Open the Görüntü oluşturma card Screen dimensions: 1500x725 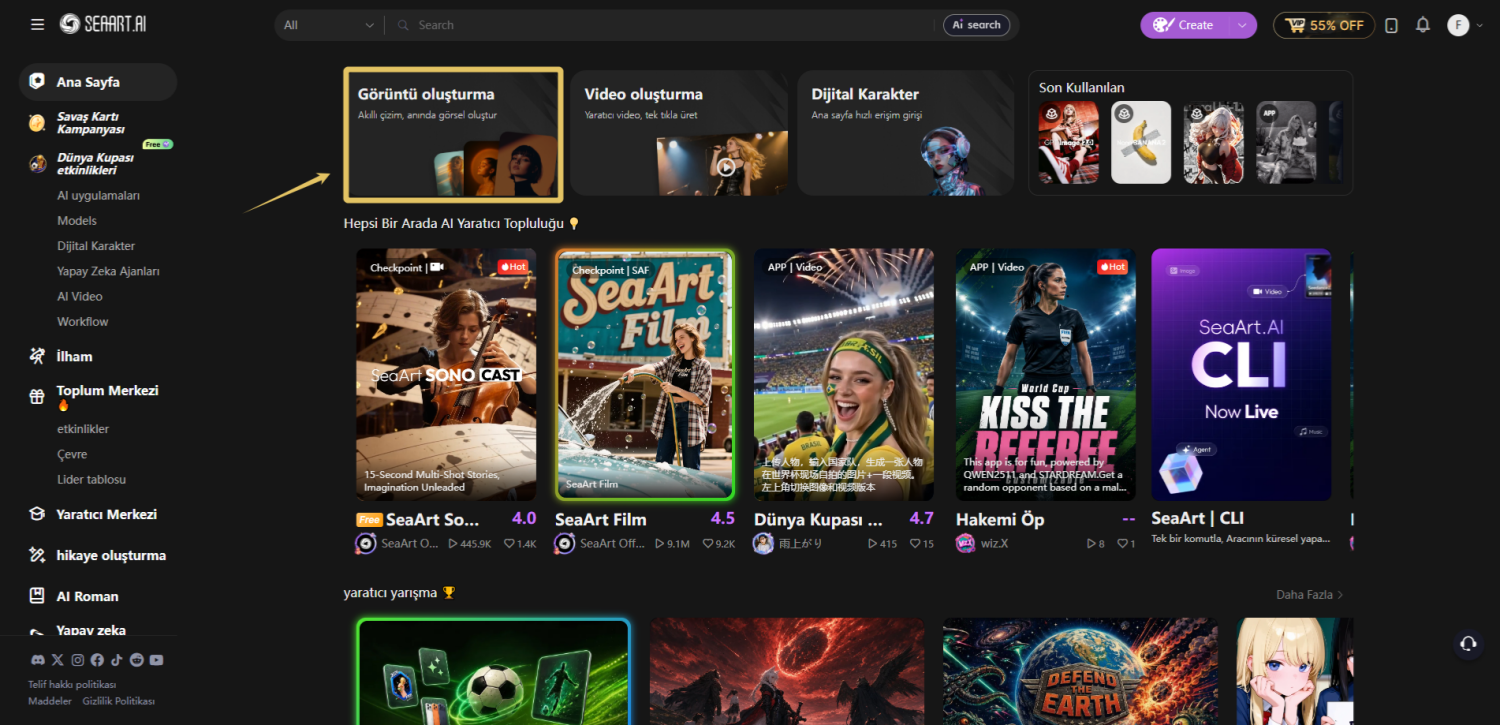[x=453, y=135]
